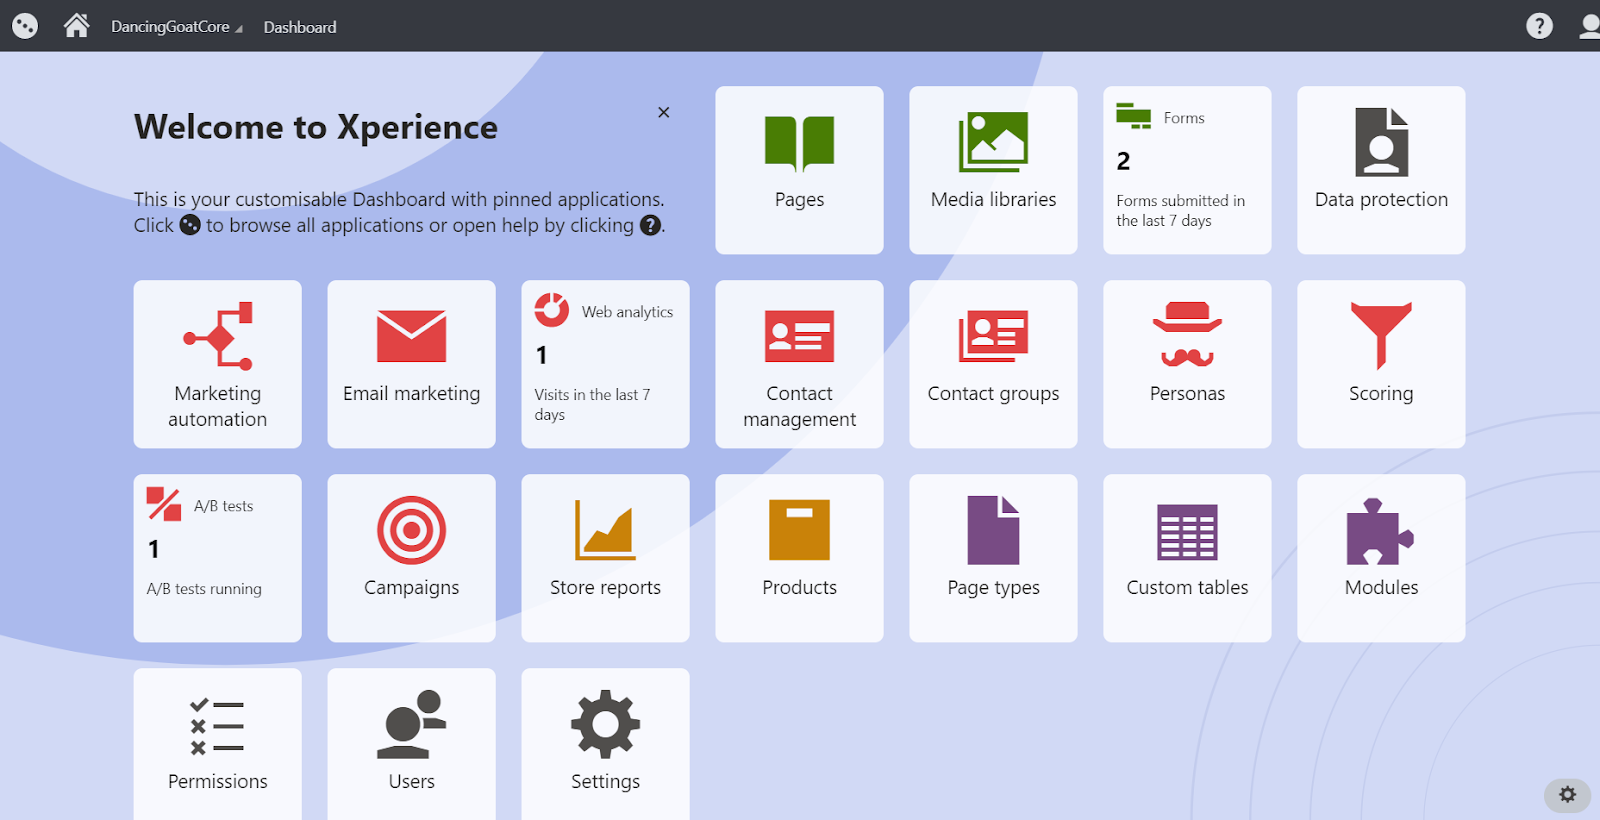Open the Users application tile
This screenshot has width=1600, height=820.
point(411,744)
